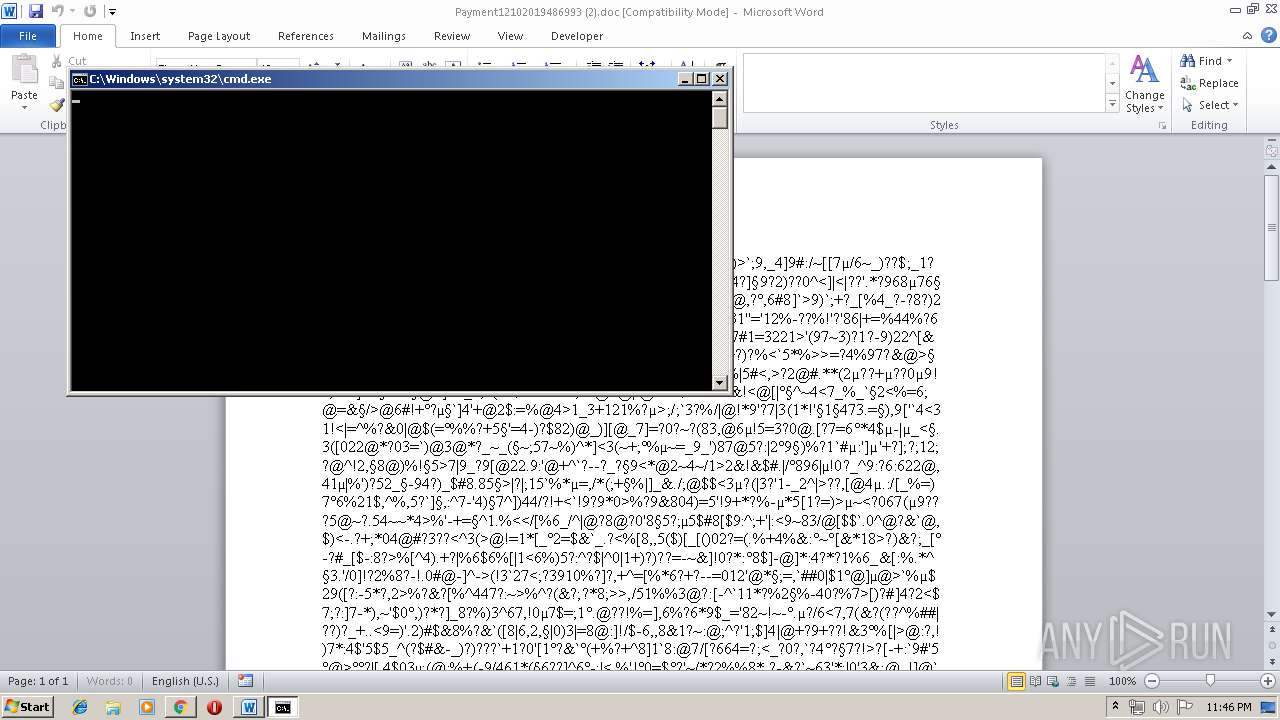This screenshot has height=720, width=1280.
Task: Open the Insert ribbon tab
Action: click(x=145, y=36)
